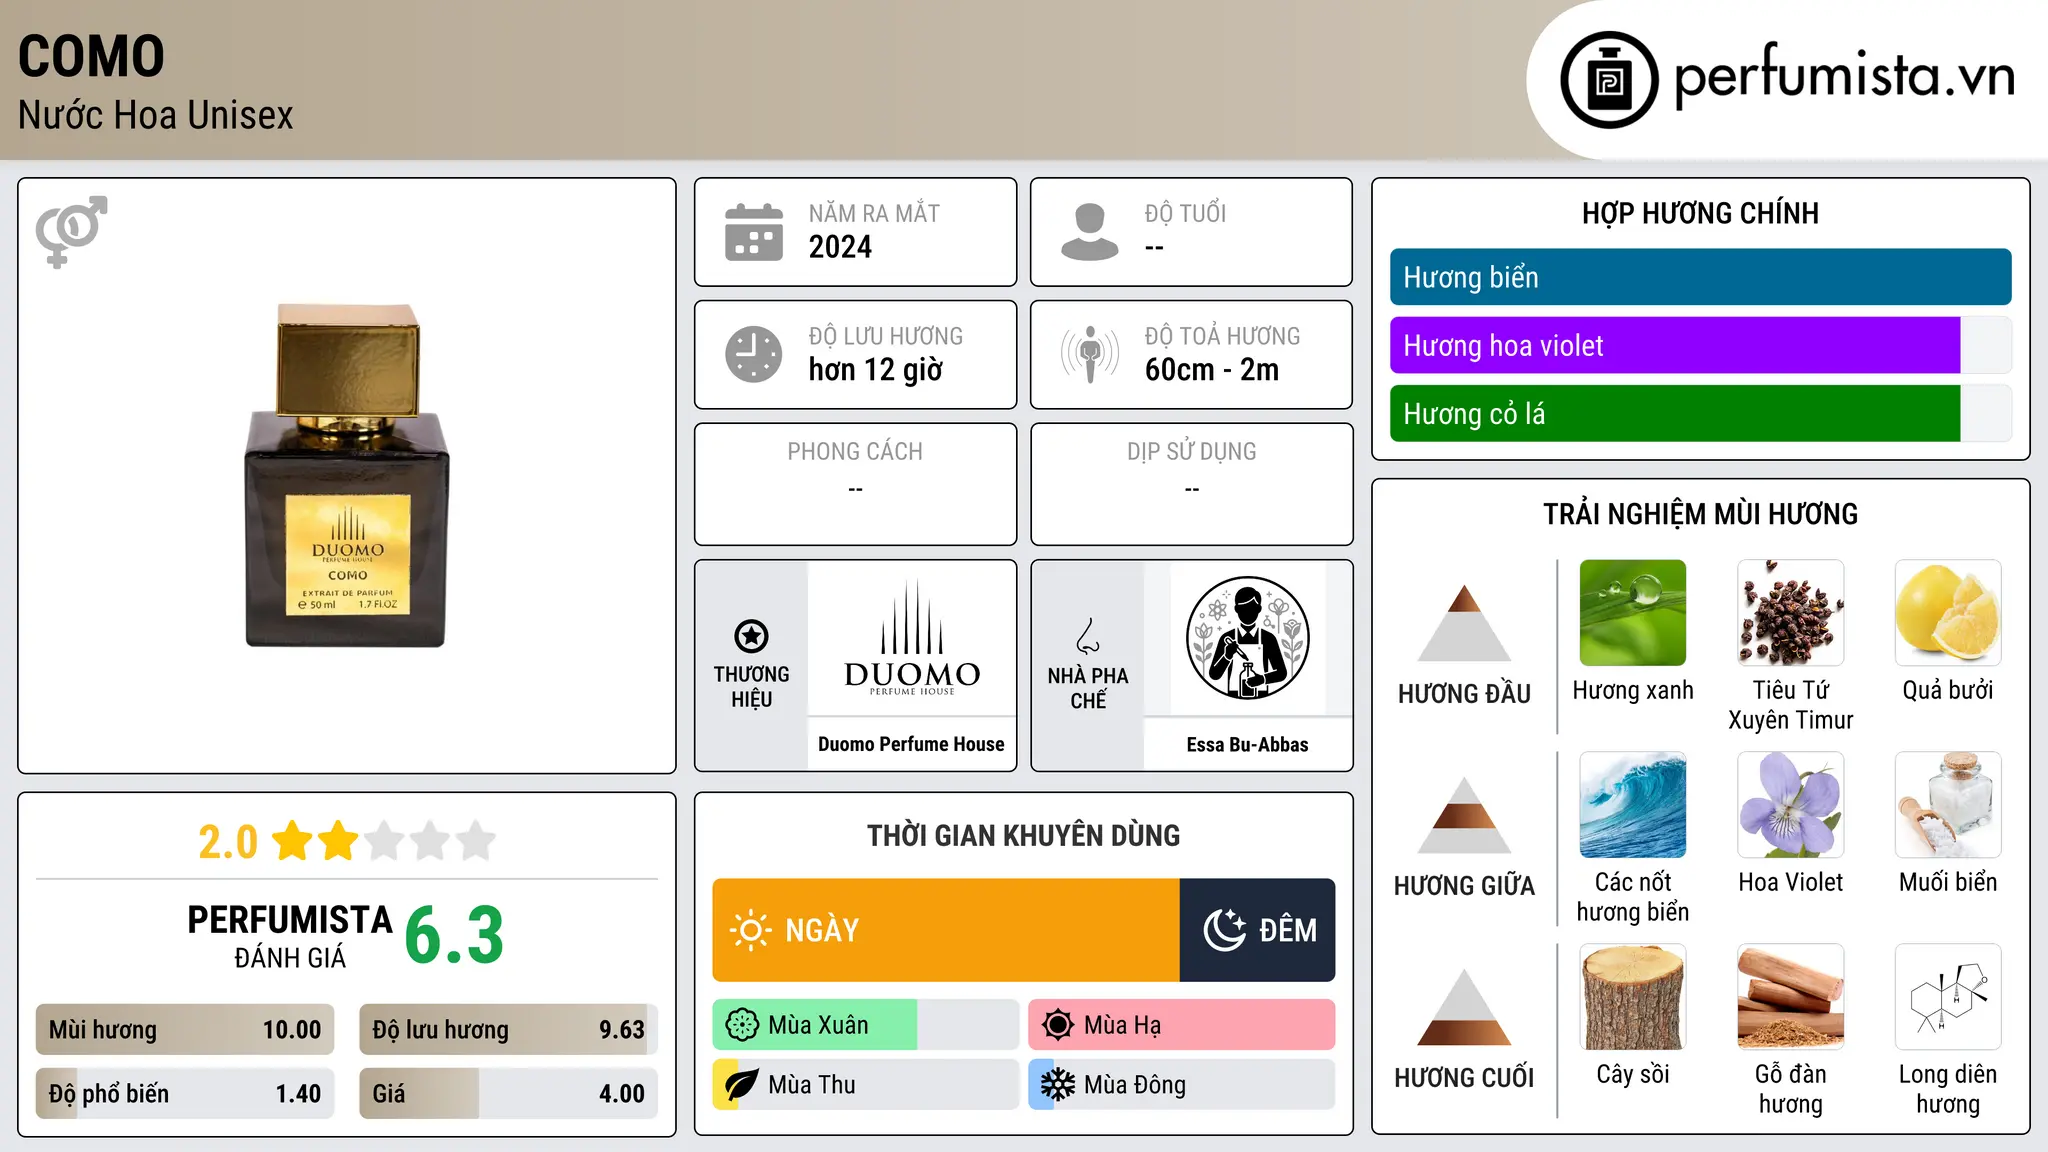Click the longevity value hơn 12 giờ

coord(875,370)
